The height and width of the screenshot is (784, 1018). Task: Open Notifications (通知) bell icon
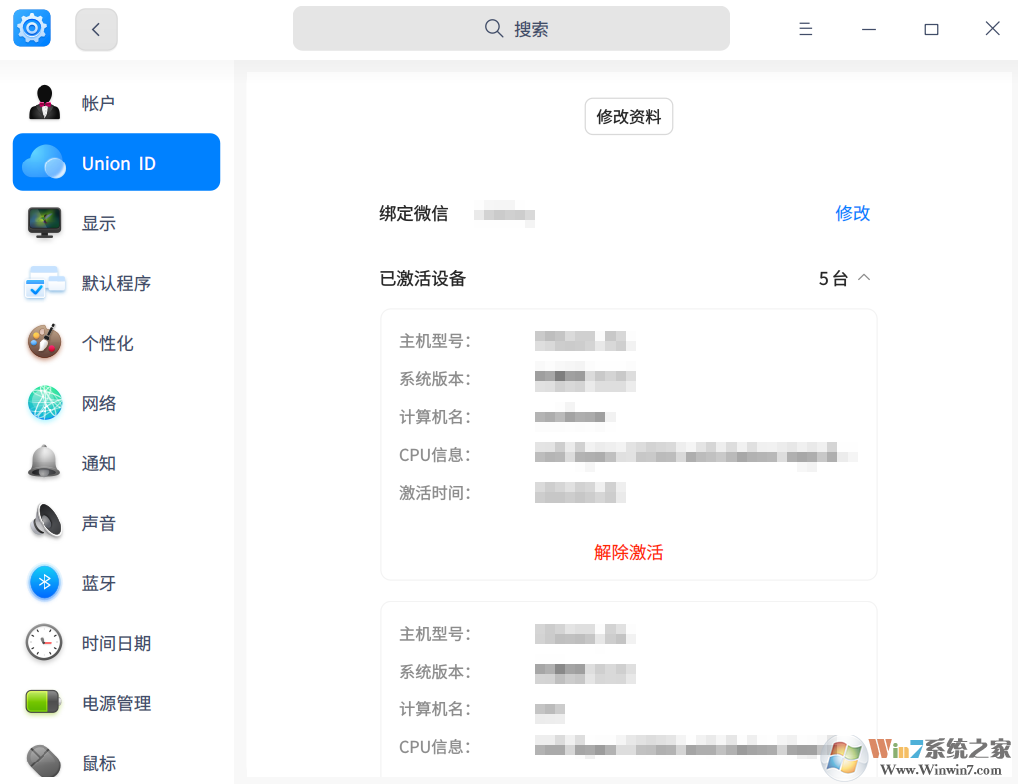pyautogui.click(x=44, y=463)
